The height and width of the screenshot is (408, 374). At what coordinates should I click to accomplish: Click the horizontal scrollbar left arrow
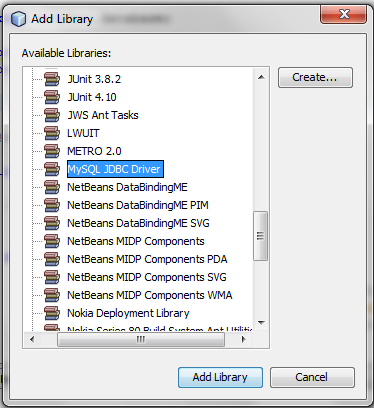(32, 340)
